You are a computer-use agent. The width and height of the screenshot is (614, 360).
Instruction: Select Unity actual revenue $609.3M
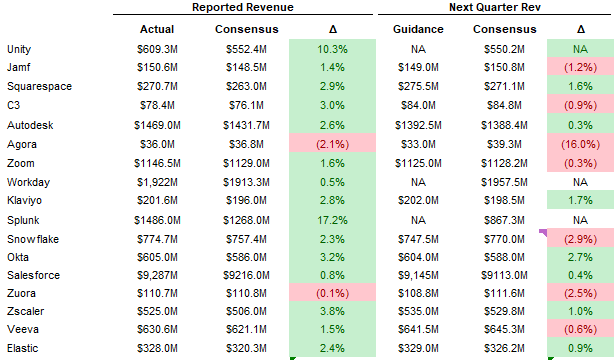[157, 49]
